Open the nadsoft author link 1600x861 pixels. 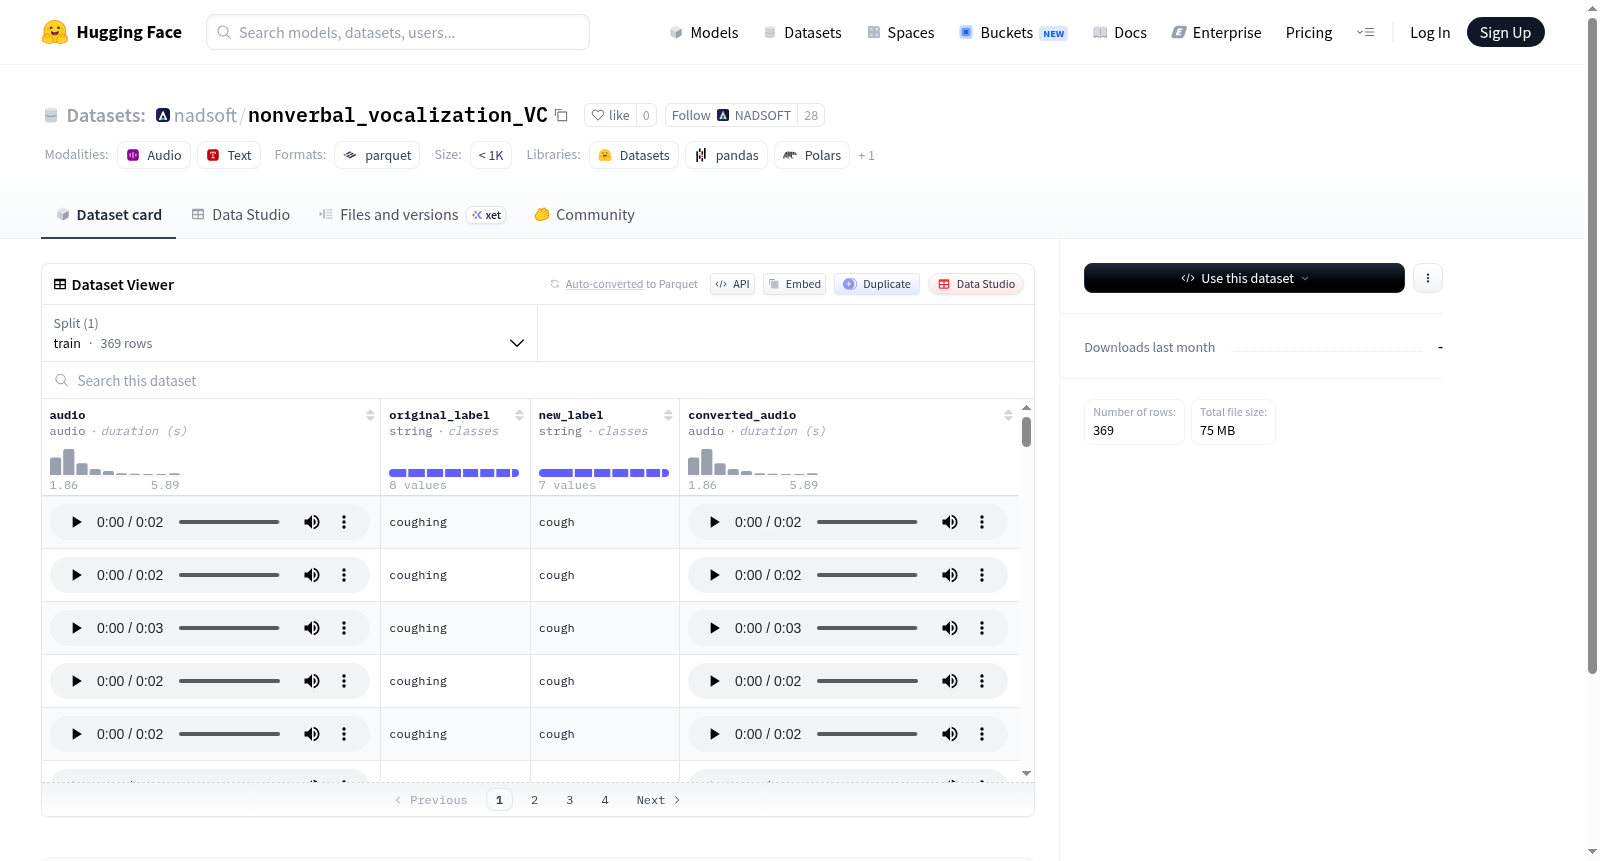click(205, 116)
